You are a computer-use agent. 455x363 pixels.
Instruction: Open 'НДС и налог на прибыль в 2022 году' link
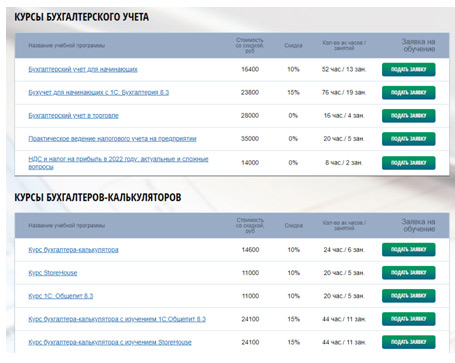tap(118, 163)
